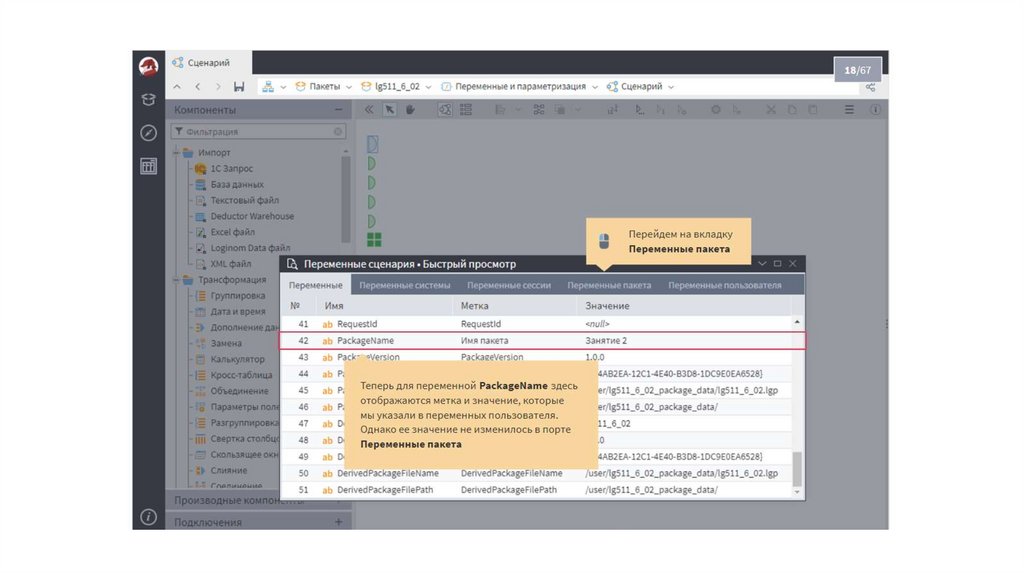Collapse the Трансформация tree group
This screenshot has width=1024, height=574.
(176, 280)
